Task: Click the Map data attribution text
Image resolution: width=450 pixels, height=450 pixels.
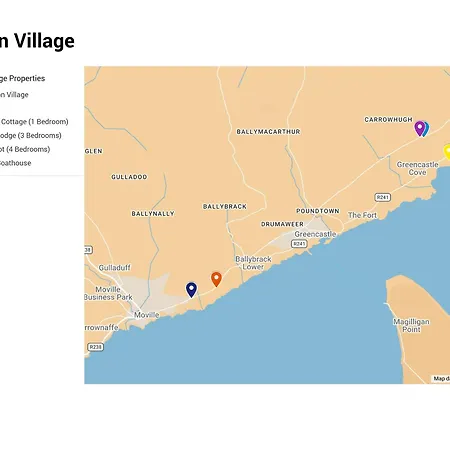Action: pyautogui.click(x=441, y=379)
